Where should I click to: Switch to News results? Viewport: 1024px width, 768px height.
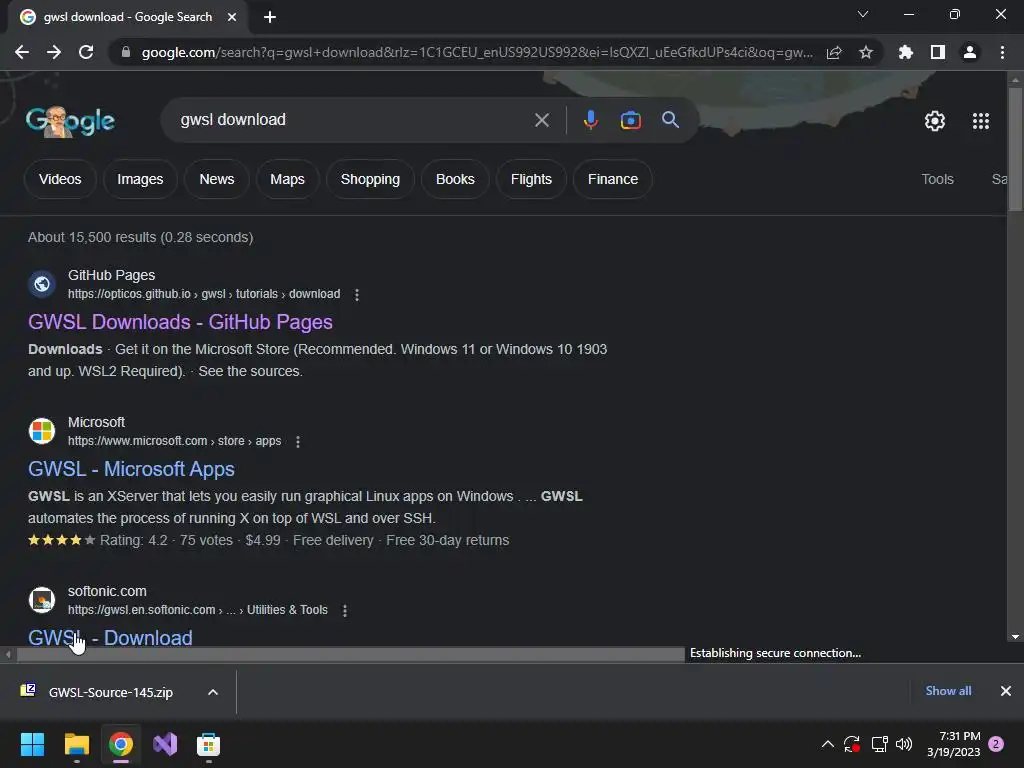[217, 179]
